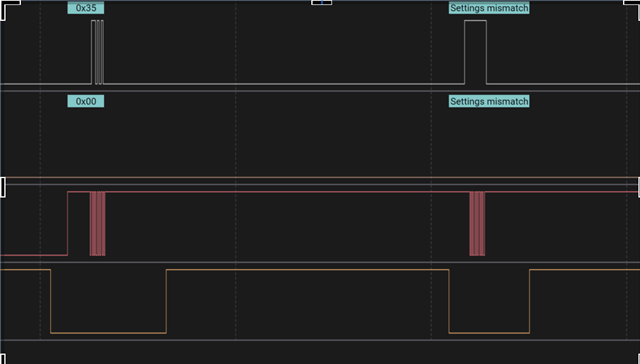Click the right red pulse burst
This screenshot has width=640, height=364.
click(477, 224)
